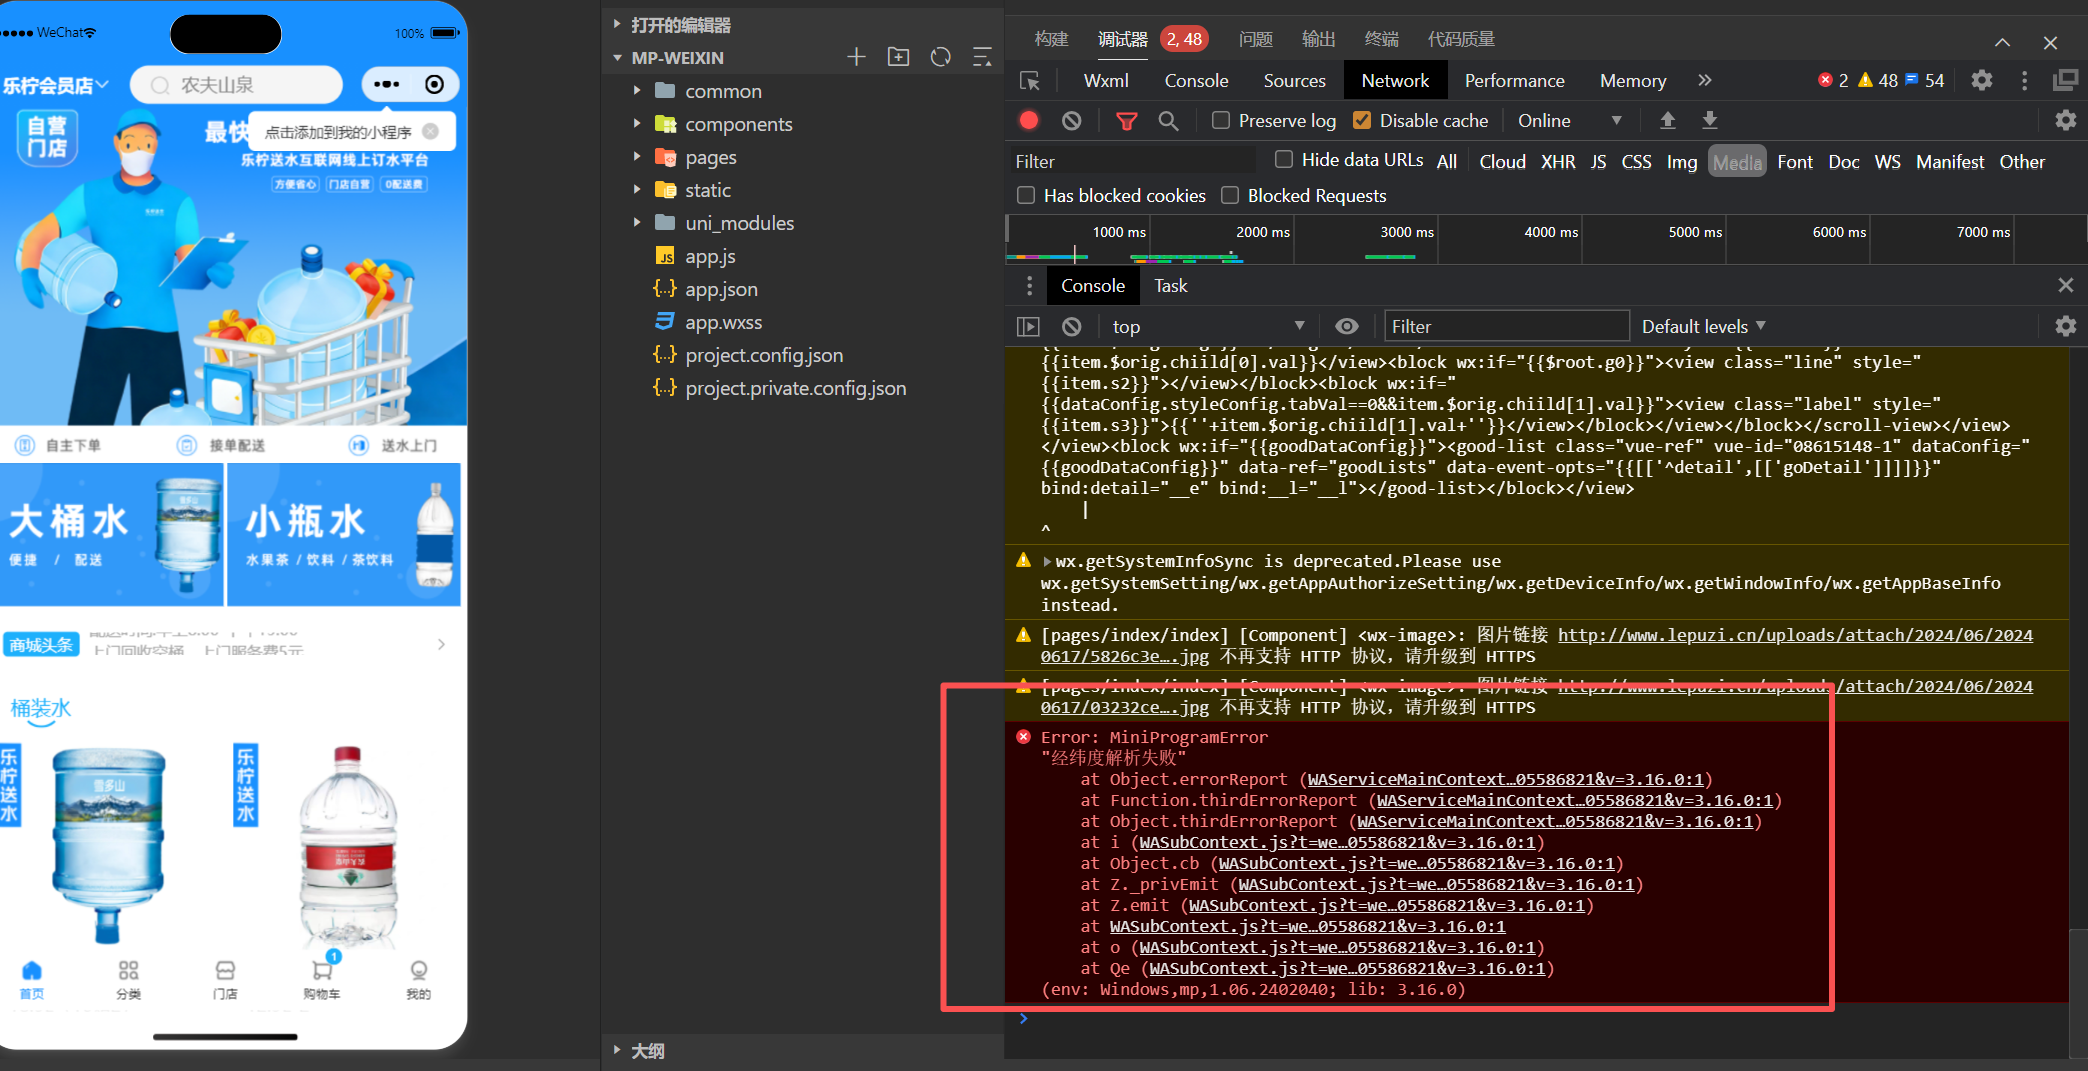Open DevTools three-dot menu
2088x1071 pixels.
pos(2024,81)
